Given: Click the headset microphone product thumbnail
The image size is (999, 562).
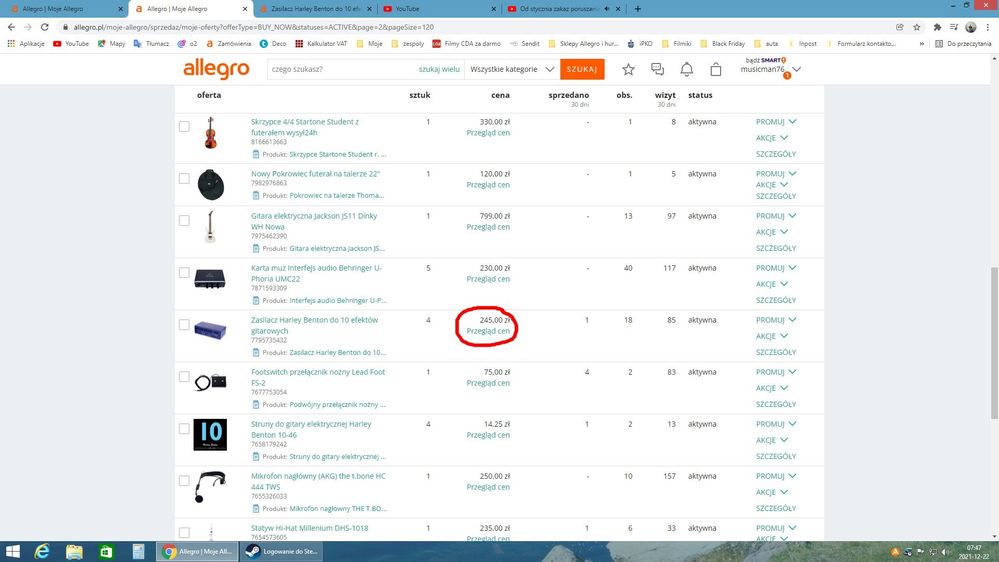Looking at the screenshot, I should (x=210, y=487).
